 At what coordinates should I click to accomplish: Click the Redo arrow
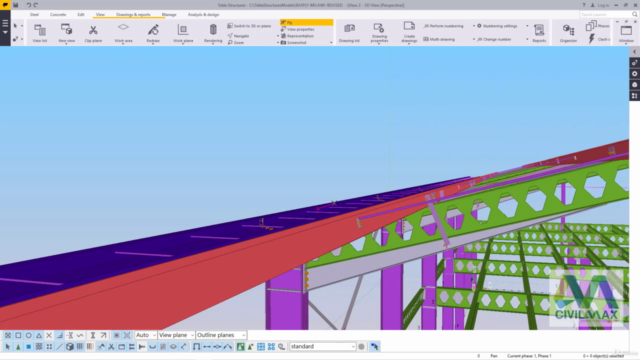(x=36, y=5)
